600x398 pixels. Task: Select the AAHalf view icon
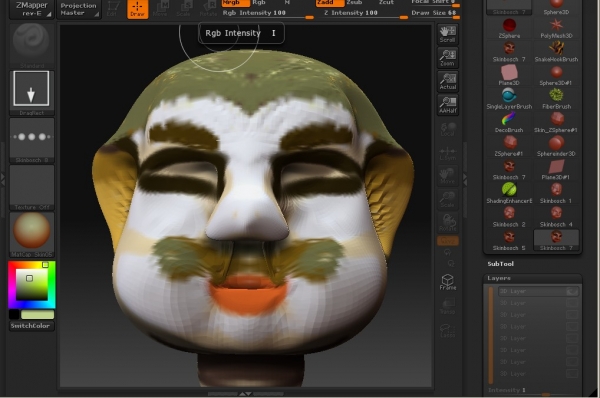pyautogui.click(x=447, y=105)
